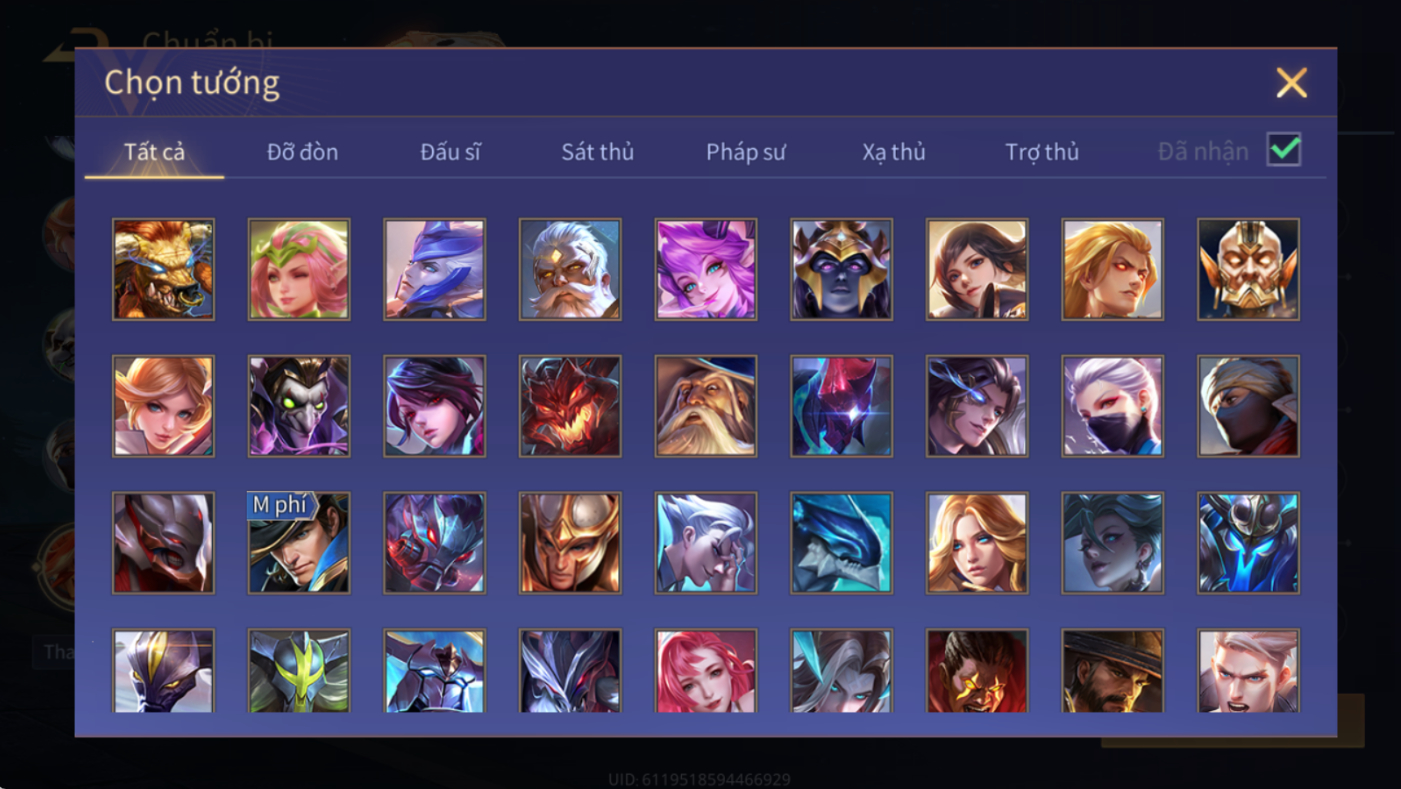Switch to the 'Đỡ đòn' tank tab
1401x789 pixels.
(302, 152)
